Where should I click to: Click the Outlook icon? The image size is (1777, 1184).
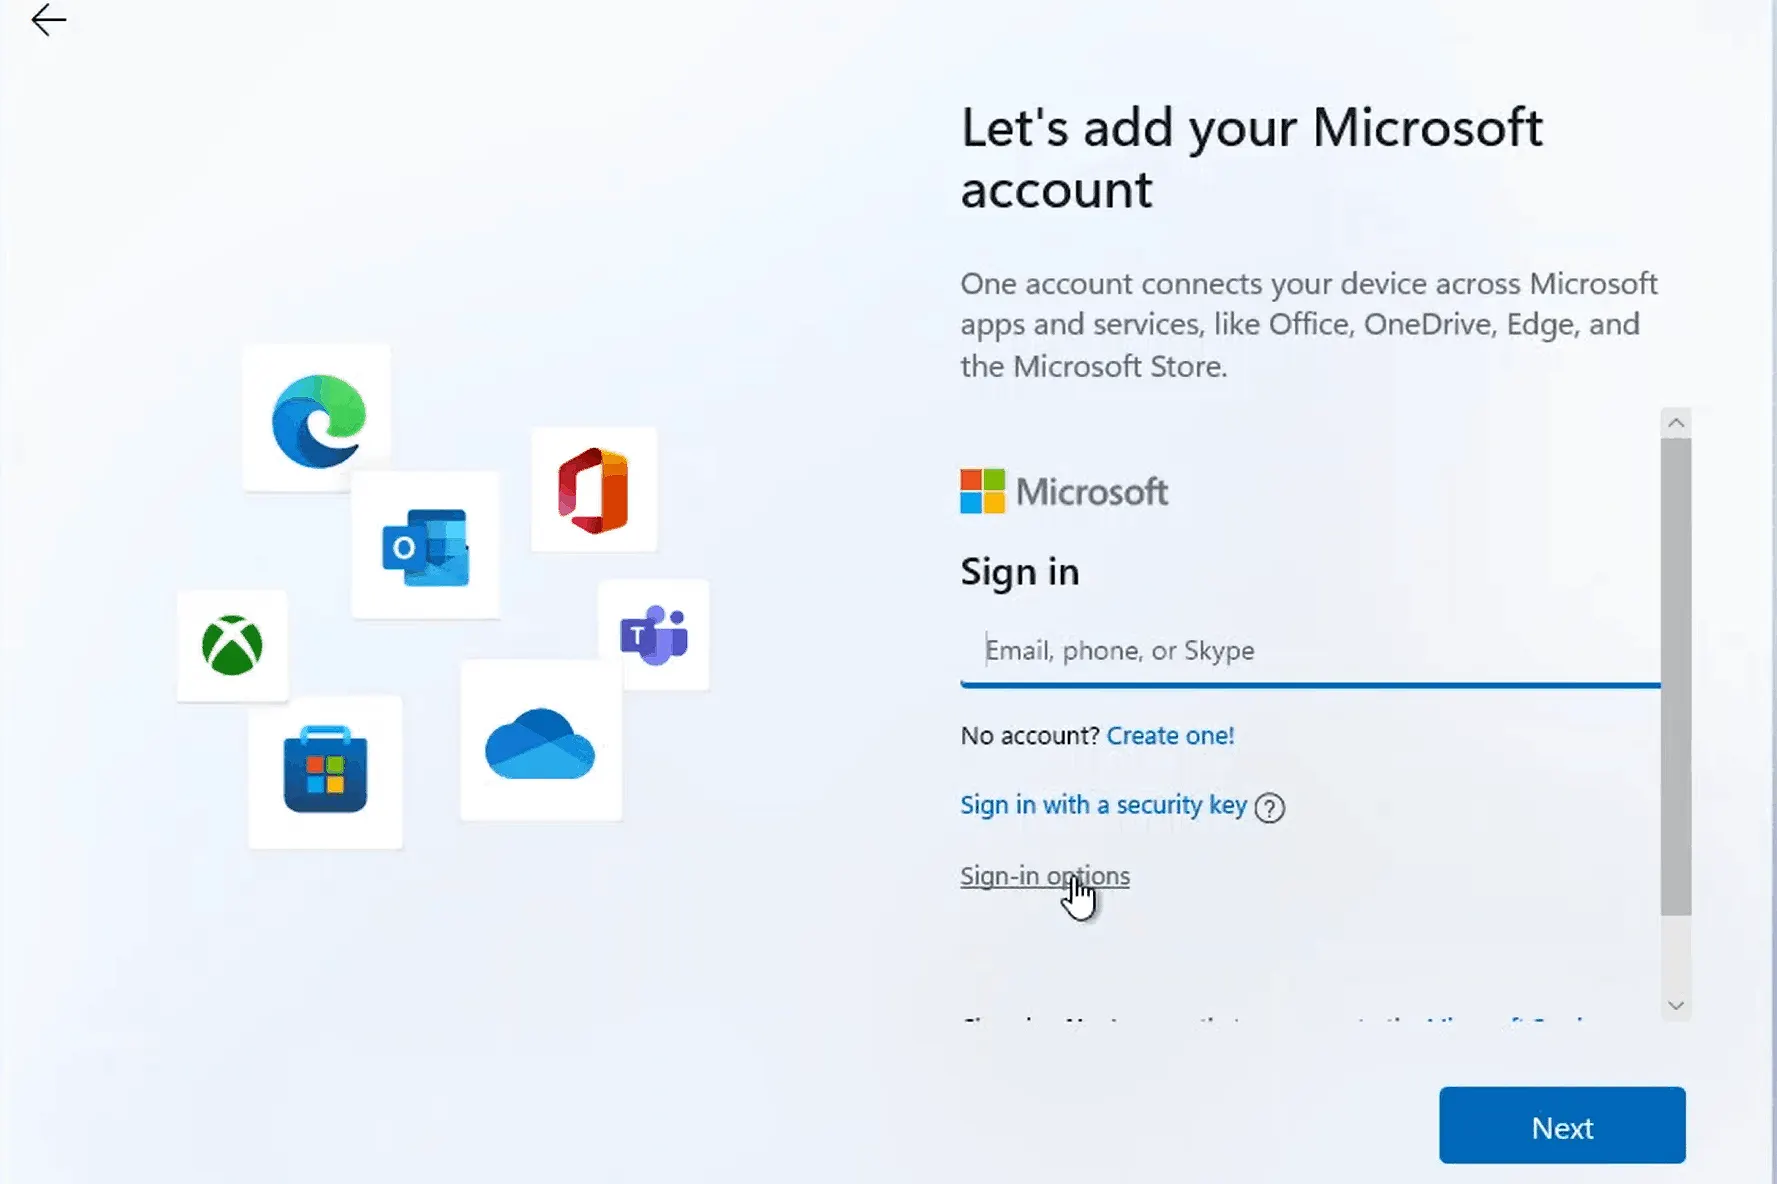(424, 546)
